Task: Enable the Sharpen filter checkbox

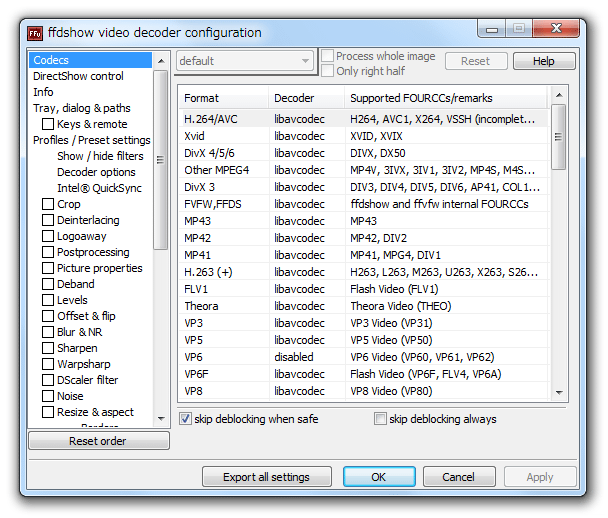Action: (48, 348)
